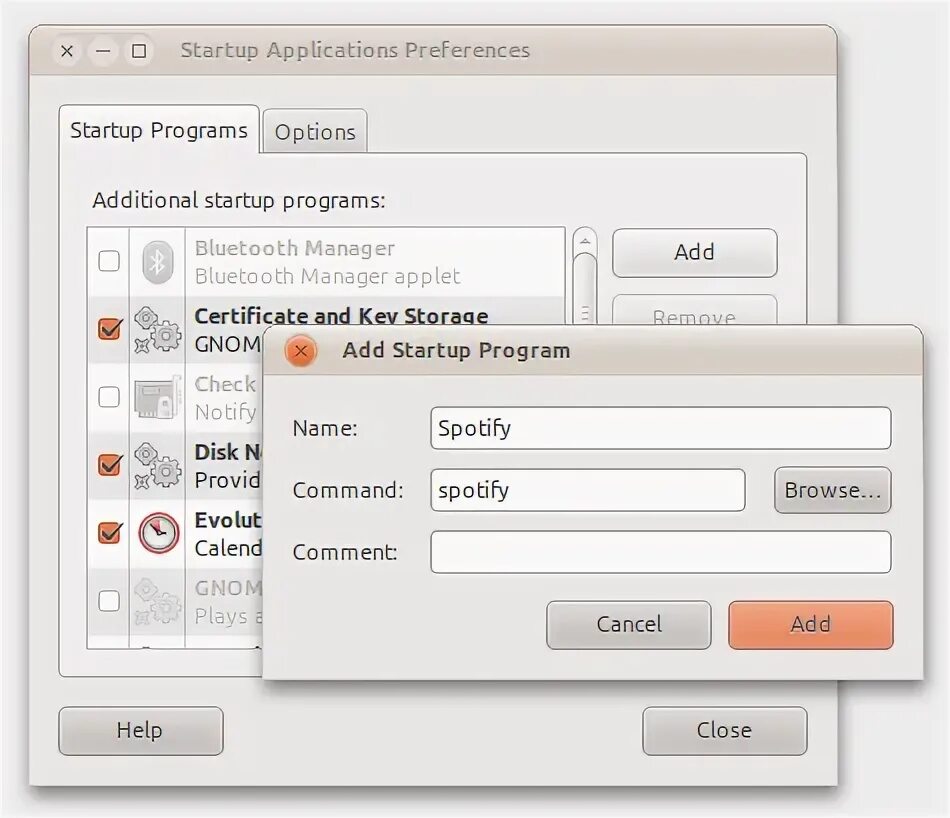The width and height of the screenshot is (950, 818).
Task: Click the Certificate and Key Storage gears icon
Action: [x=158, y=330]
